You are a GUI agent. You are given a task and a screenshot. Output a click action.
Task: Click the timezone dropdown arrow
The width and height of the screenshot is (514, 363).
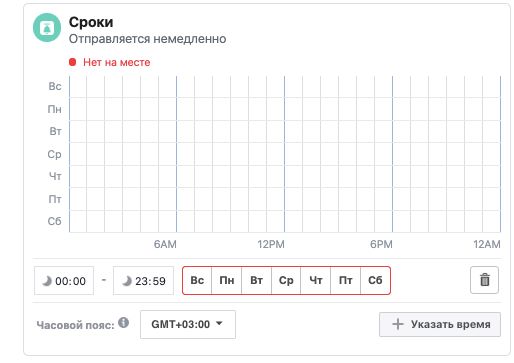[219, 323]
